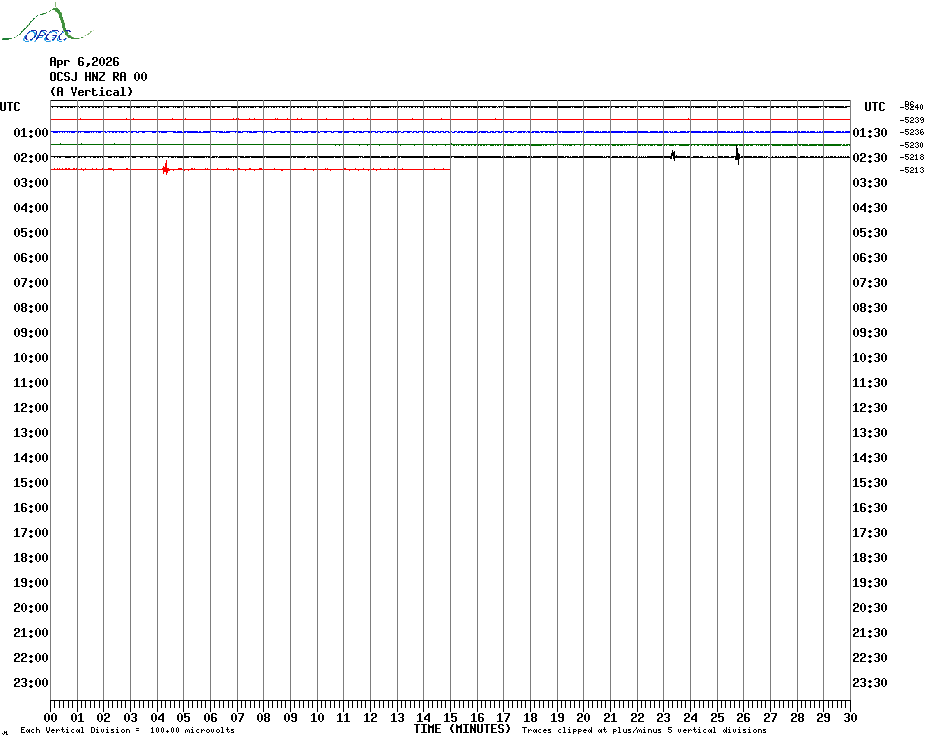Click the minute 15 tick label
The height and width of the screenshot is (744, 930).
(450, 717)
